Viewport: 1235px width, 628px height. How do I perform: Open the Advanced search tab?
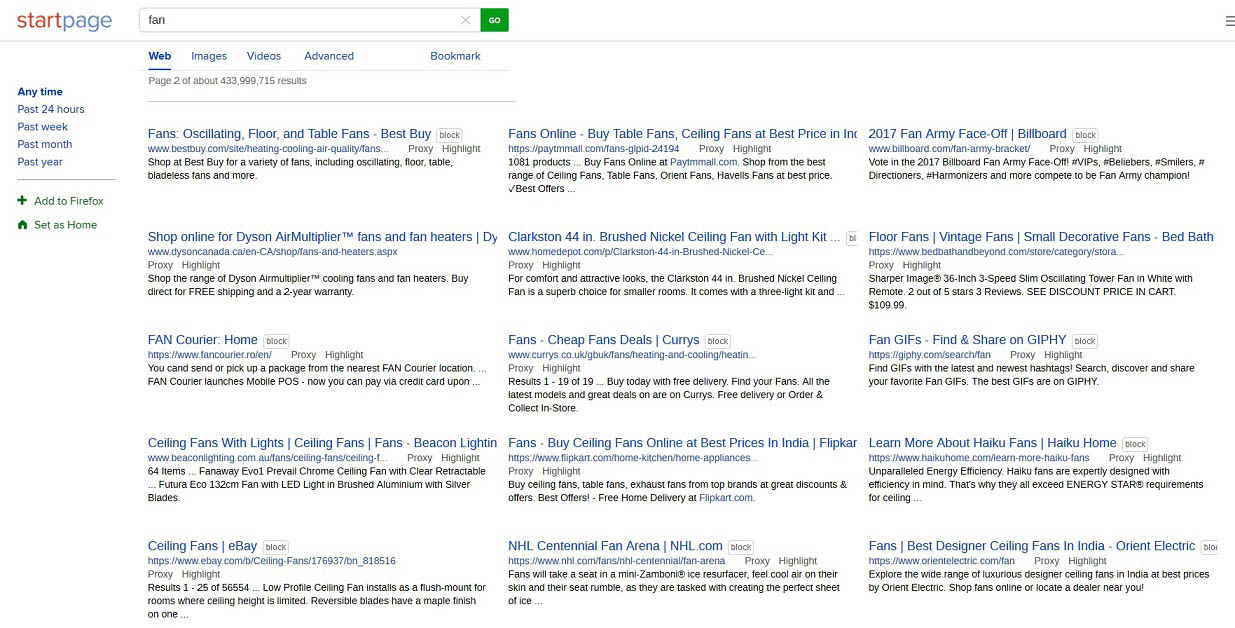(329, 56)
